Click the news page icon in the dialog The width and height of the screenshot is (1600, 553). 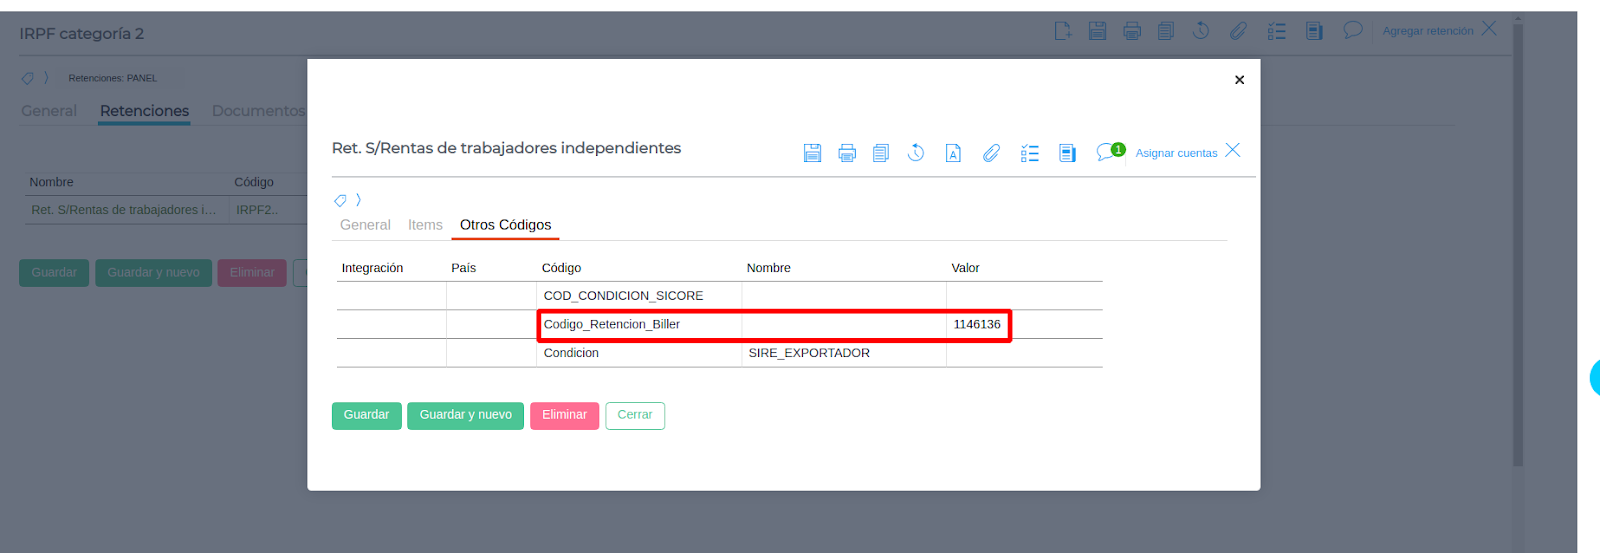1067,153
